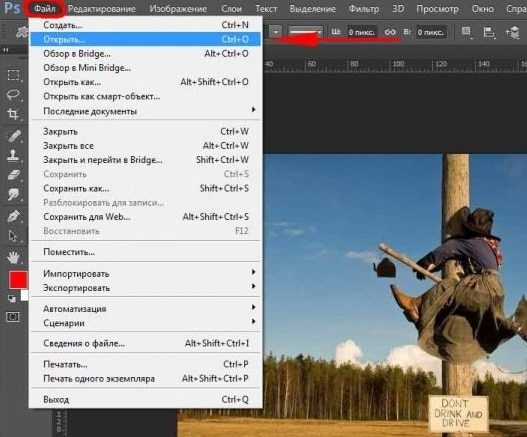Expand the Сценарии submenu

[x=146, y=323]
